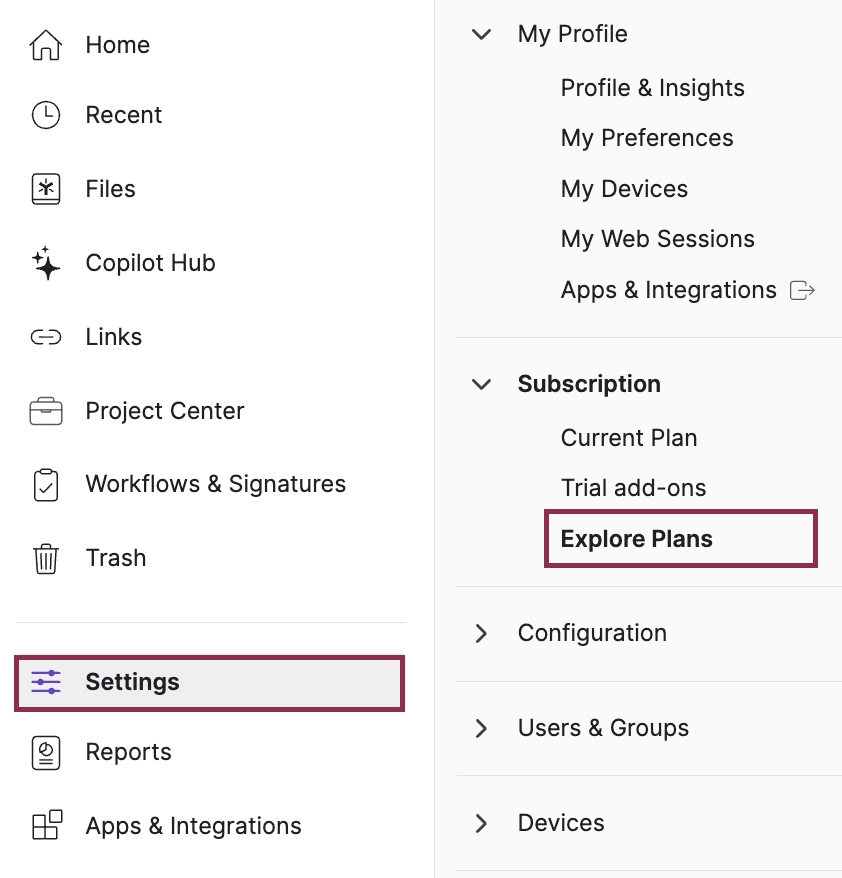Click the Links chain icon

pyautogui.click(x=46, y=337)
